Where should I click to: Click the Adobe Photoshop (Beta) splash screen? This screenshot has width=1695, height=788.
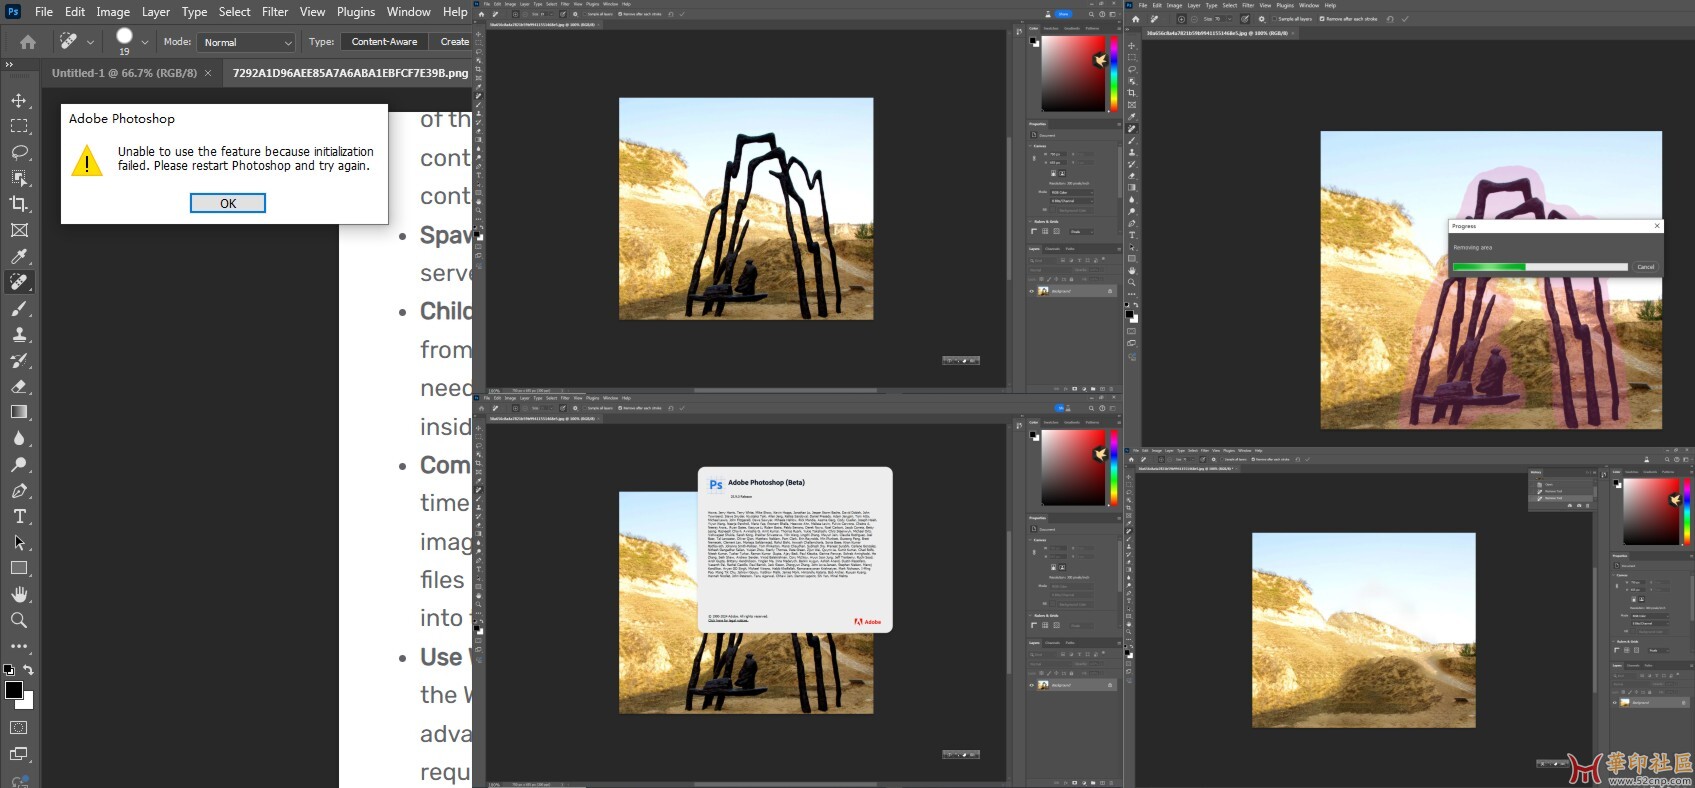click(x=794, y=549)
